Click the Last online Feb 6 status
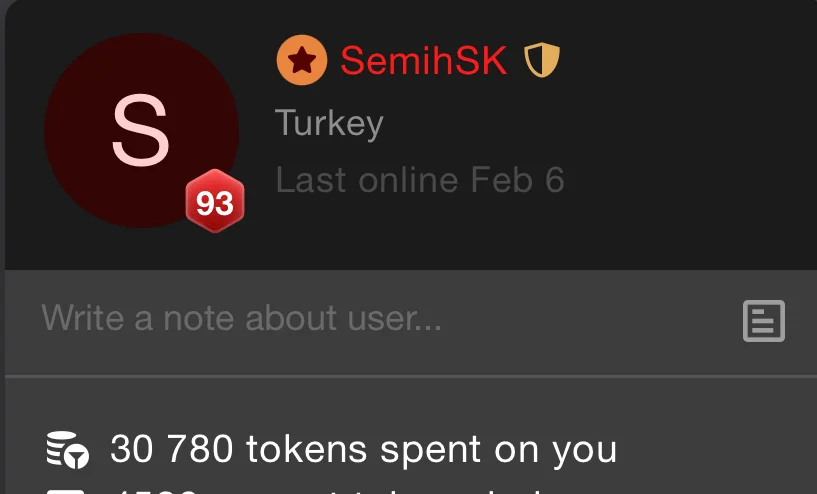The image size is (817, 494). 420,180
